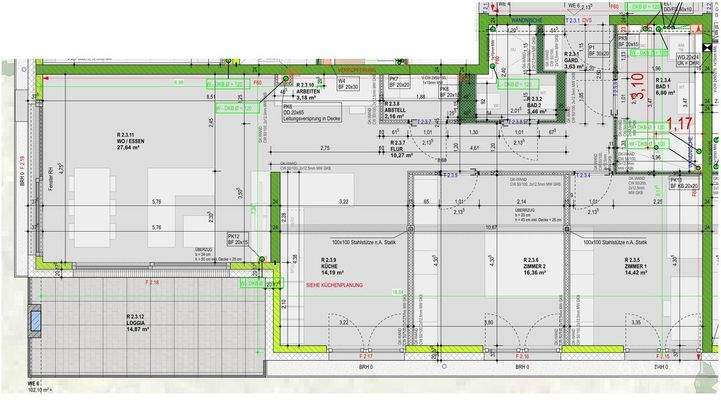The image size is (721, 400).
Task: Select the steel column symbol left of Zimmer 1
Action: 567,229
